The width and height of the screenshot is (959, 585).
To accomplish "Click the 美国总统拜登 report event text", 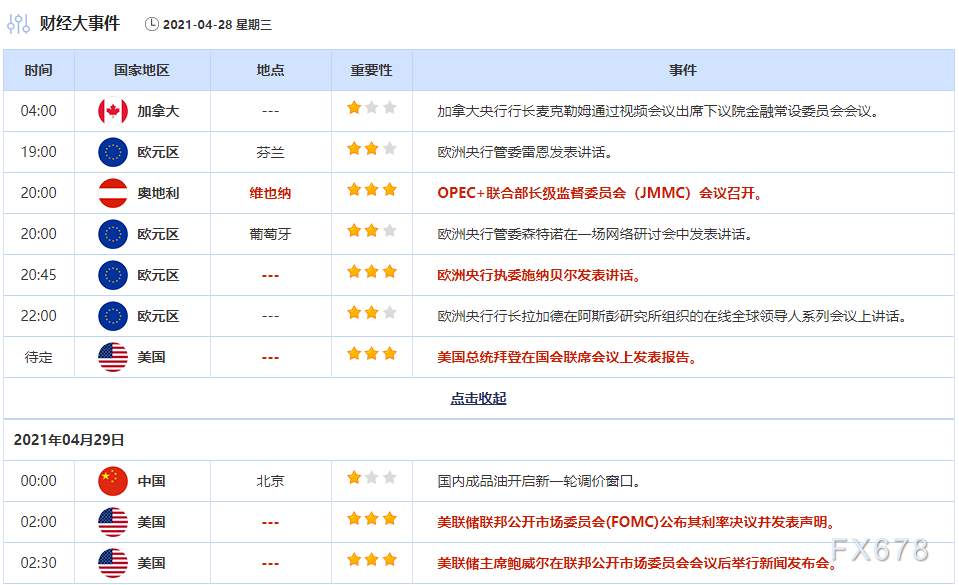I will pyautogui.click(x=567, y=357).
